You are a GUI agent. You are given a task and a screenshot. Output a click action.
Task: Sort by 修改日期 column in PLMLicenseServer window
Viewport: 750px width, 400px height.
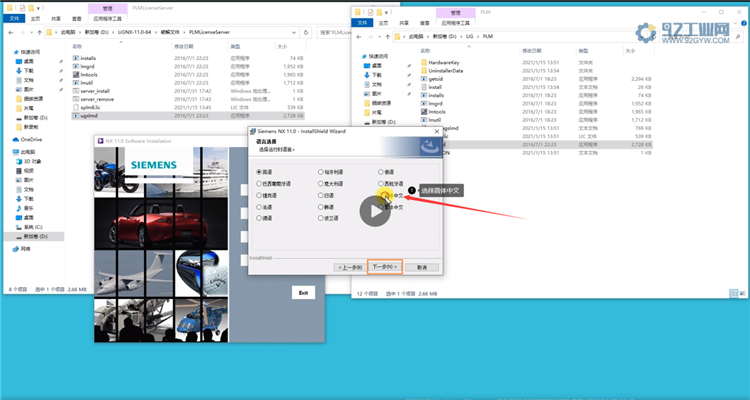point(184,46)
